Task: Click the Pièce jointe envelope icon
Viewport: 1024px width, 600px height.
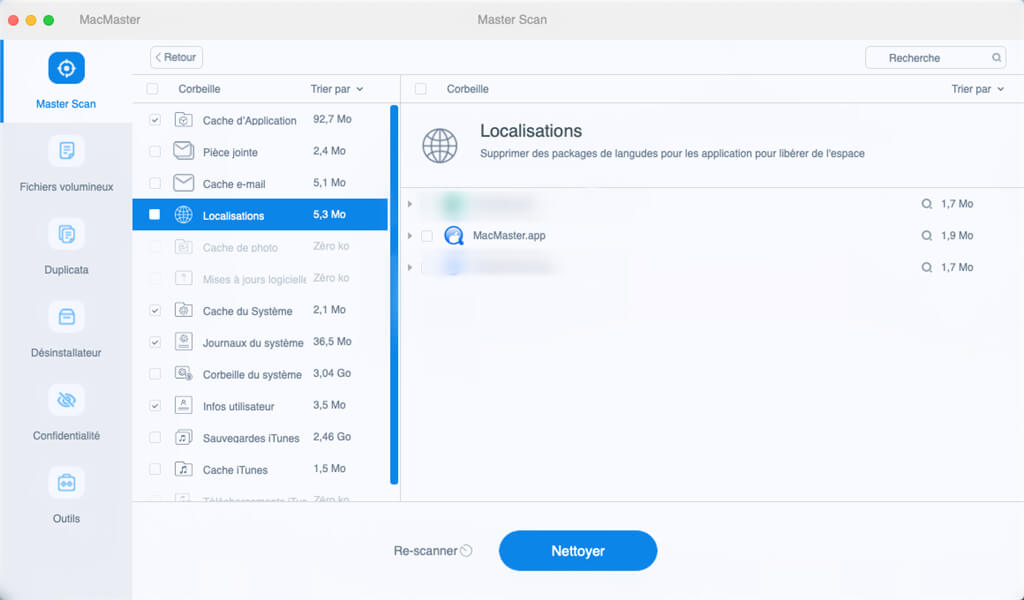Action: (184, 151)
